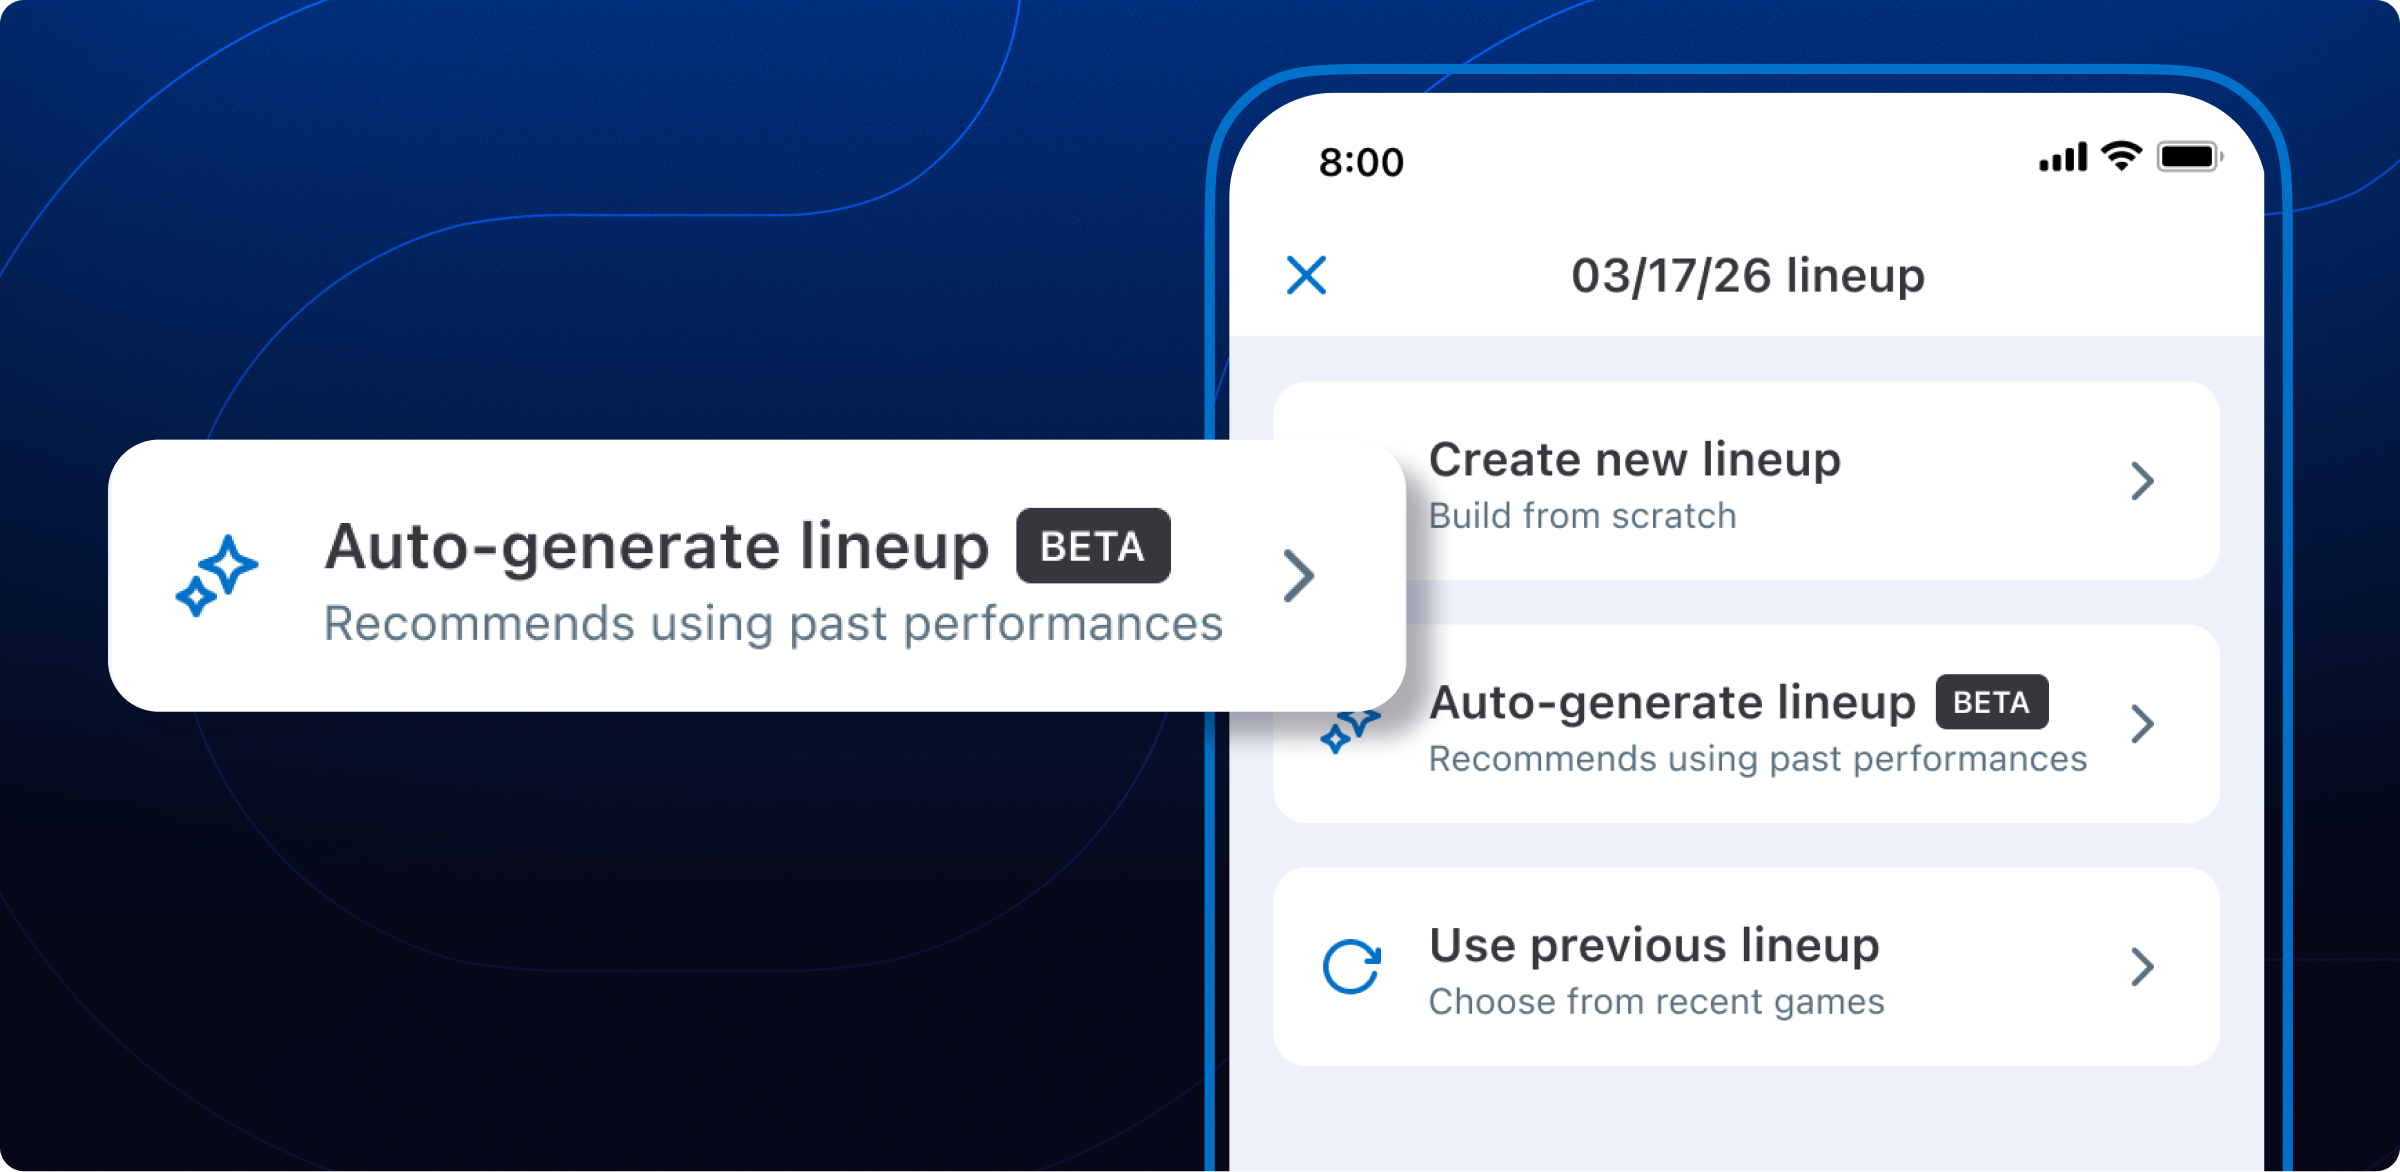Close the lineup screen with the X icon

point(1306,276)
